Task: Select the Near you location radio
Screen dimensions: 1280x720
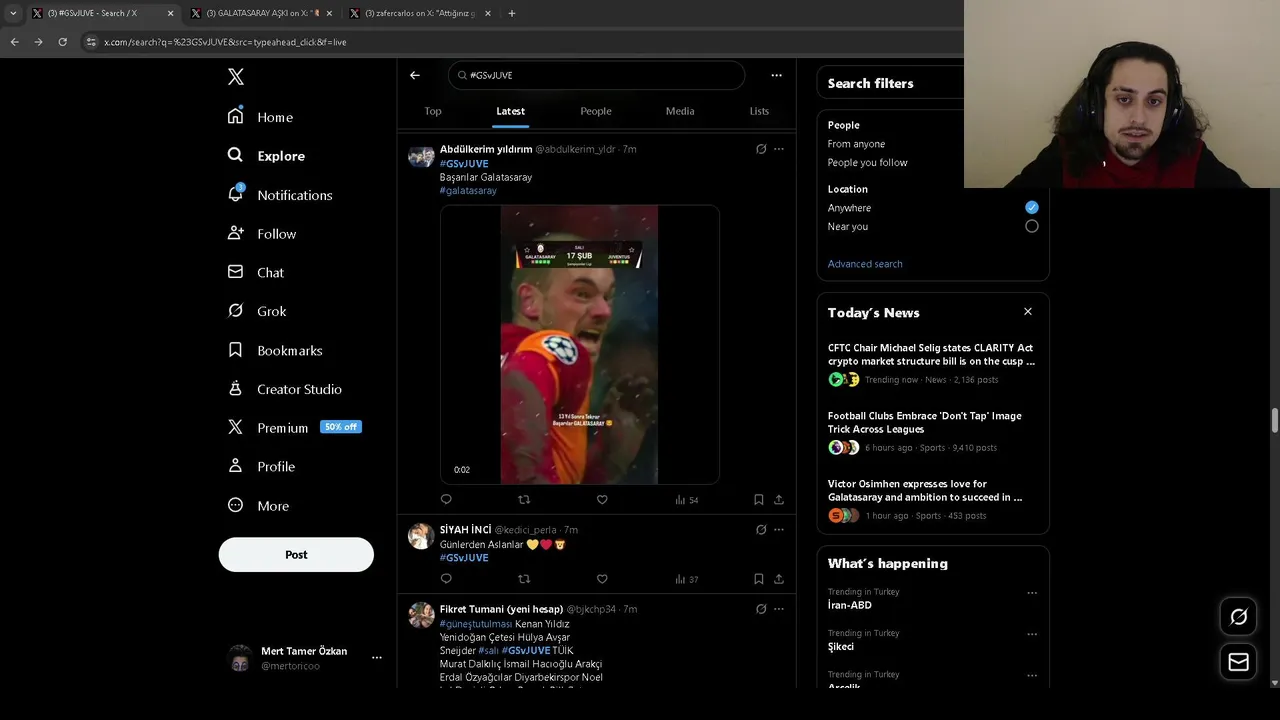Action: pyautogui.click(x=1031, y=226)
